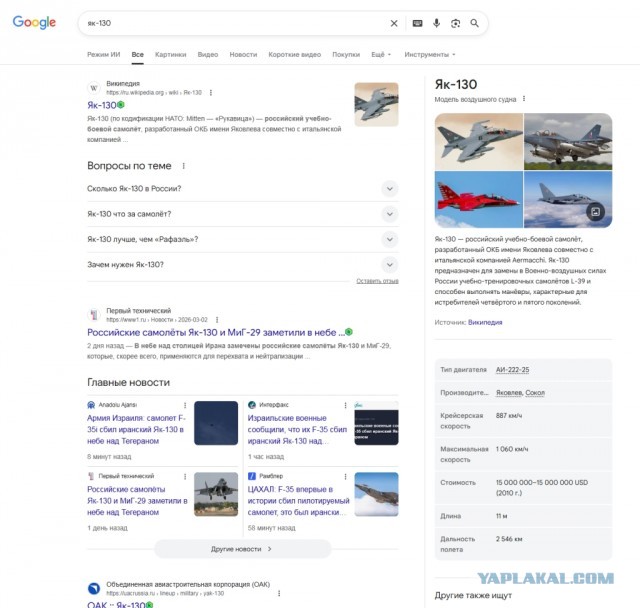Start voice search with microphone icon
This screenshot has height=608, width=640.
pyautogui.click(x=436, y=23)
